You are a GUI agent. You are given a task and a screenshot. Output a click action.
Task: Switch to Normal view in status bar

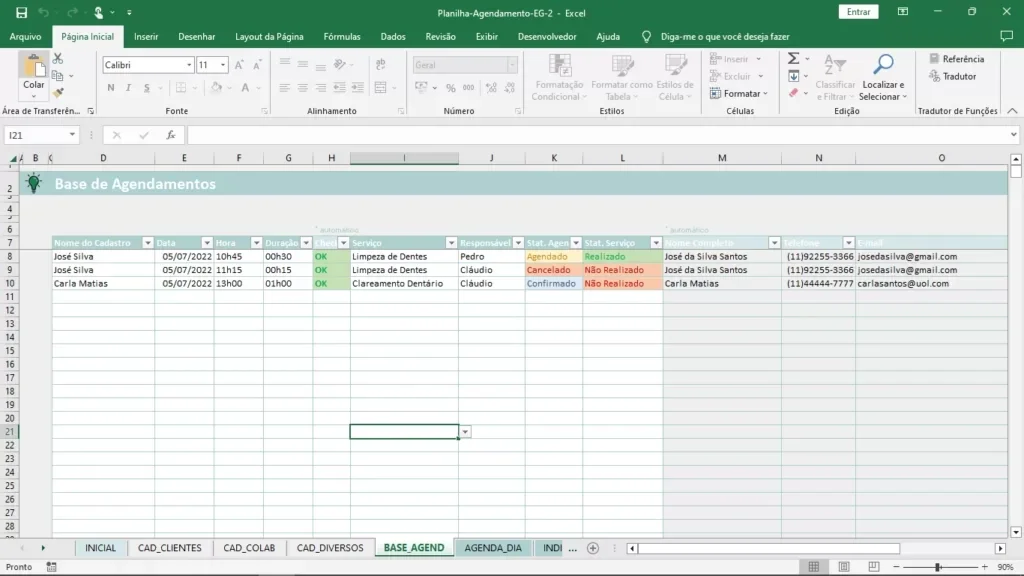click(x=814, y=567)
